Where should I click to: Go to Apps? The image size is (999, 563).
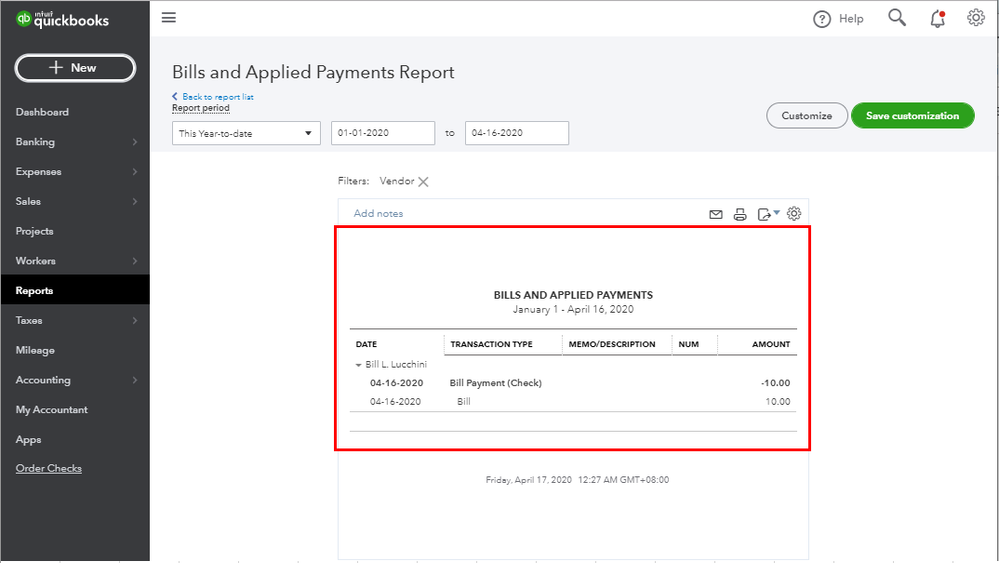tap(28, 439)
